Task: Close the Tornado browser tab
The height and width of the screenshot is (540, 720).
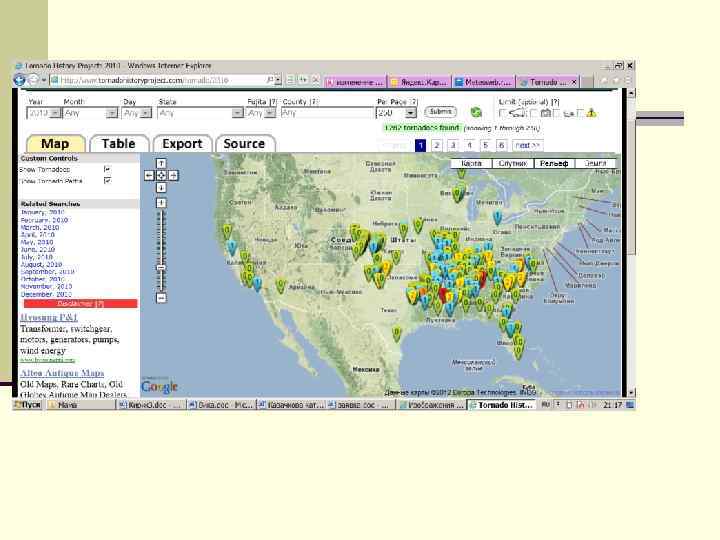Action: pyautogui.click(x=574, y=82)
